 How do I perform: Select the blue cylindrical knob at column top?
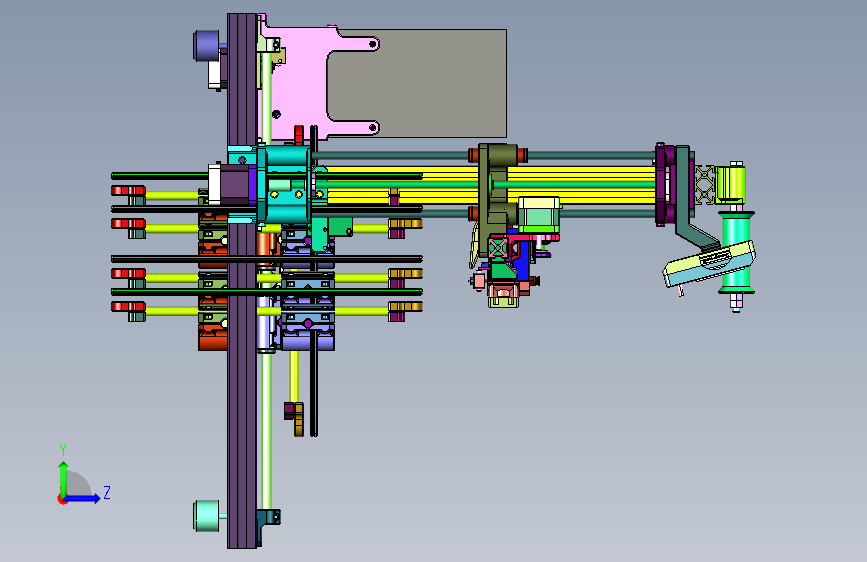click(x=205, y=45)
